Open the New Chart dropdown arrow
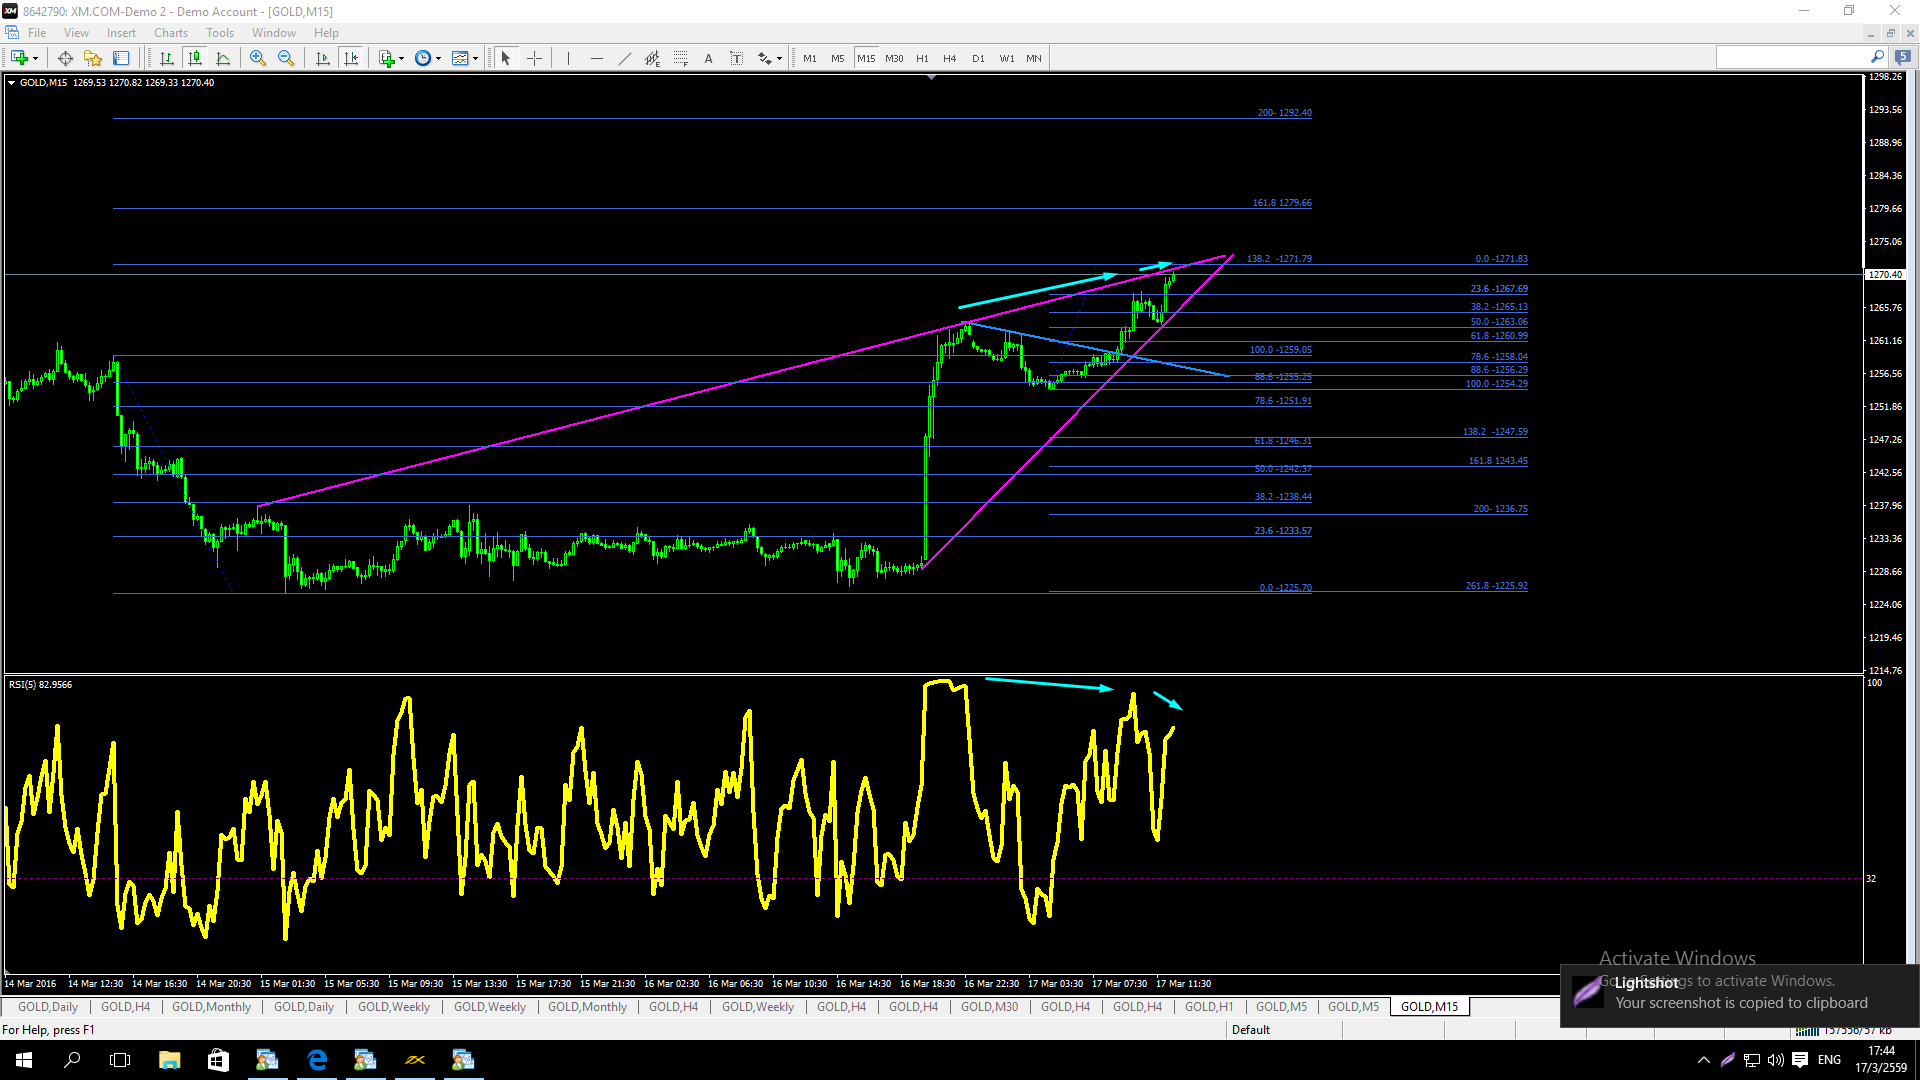 click(36, 58)
